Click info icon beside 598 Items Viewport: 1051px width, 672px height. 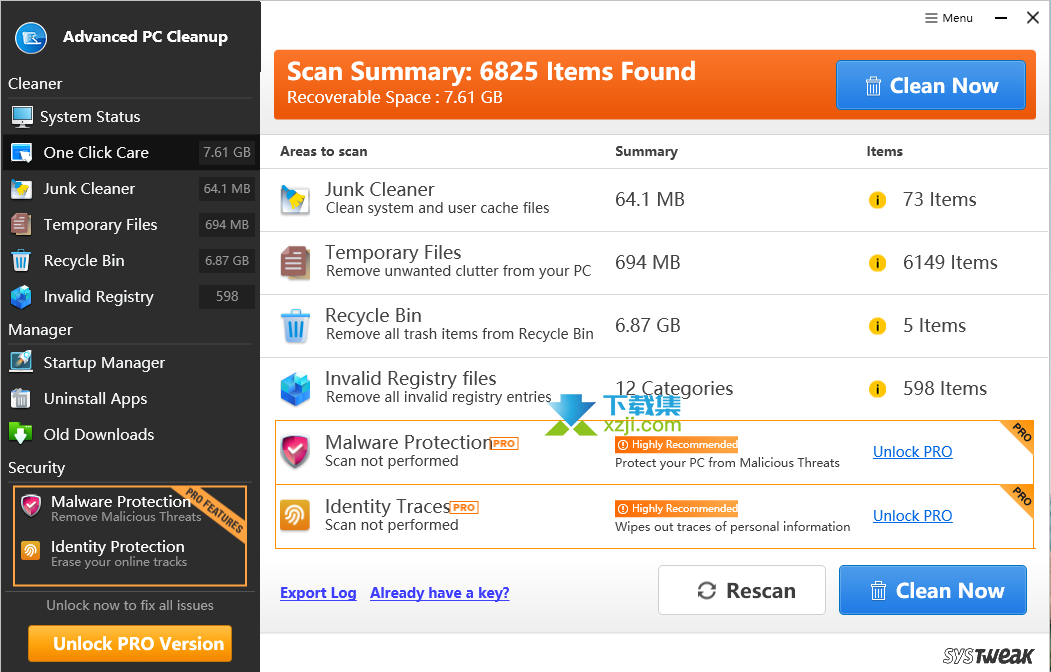click(x=877, y=389)
